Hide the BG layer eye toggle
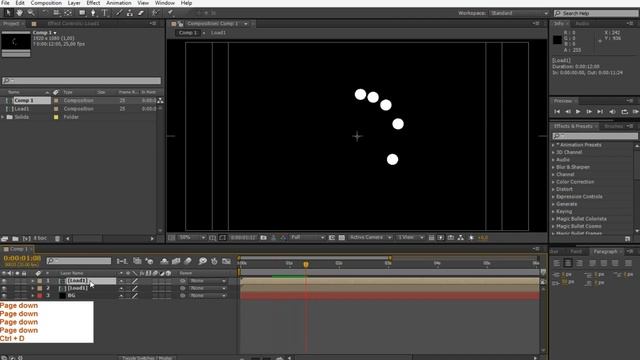This screenshot has width=640, height=360. 4,296
